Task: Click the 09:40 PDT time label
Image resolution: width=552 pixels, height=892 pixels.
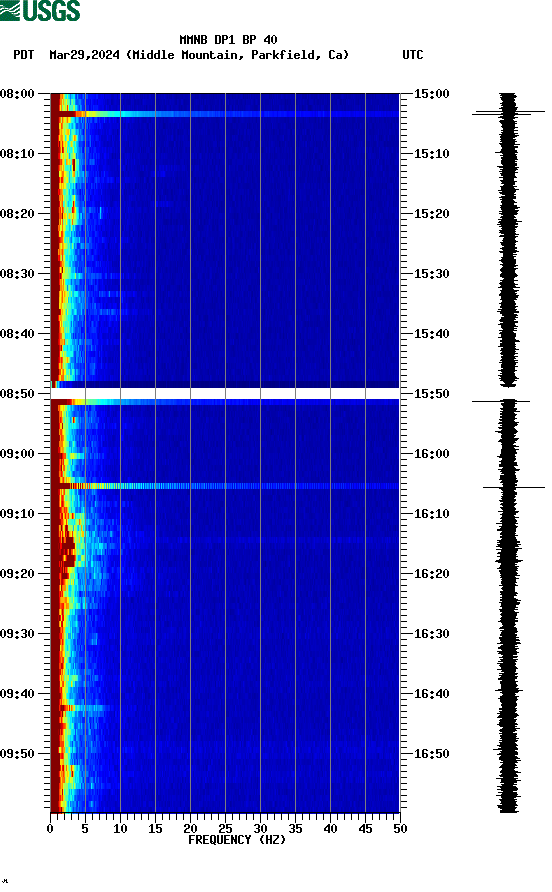Action: [17, 694]
